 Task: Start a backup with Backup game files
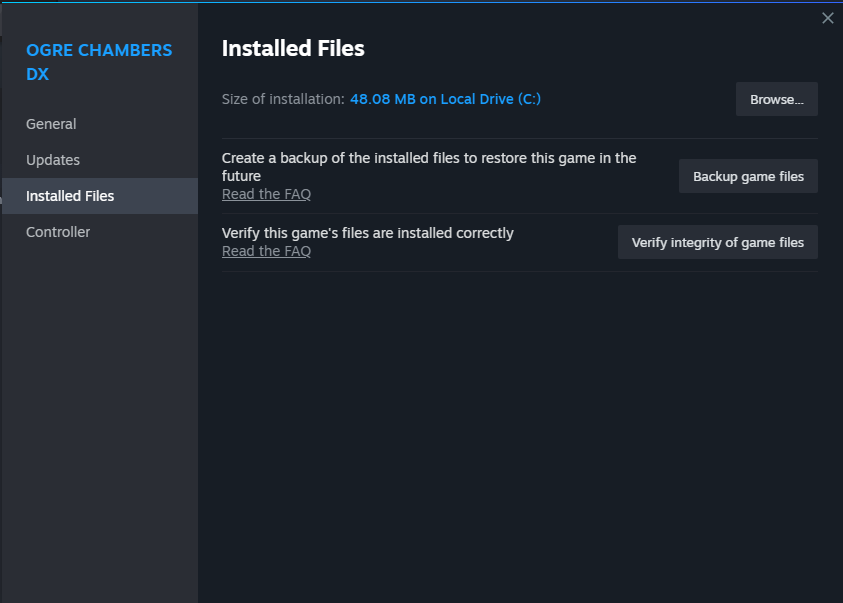tap(748, 176)
